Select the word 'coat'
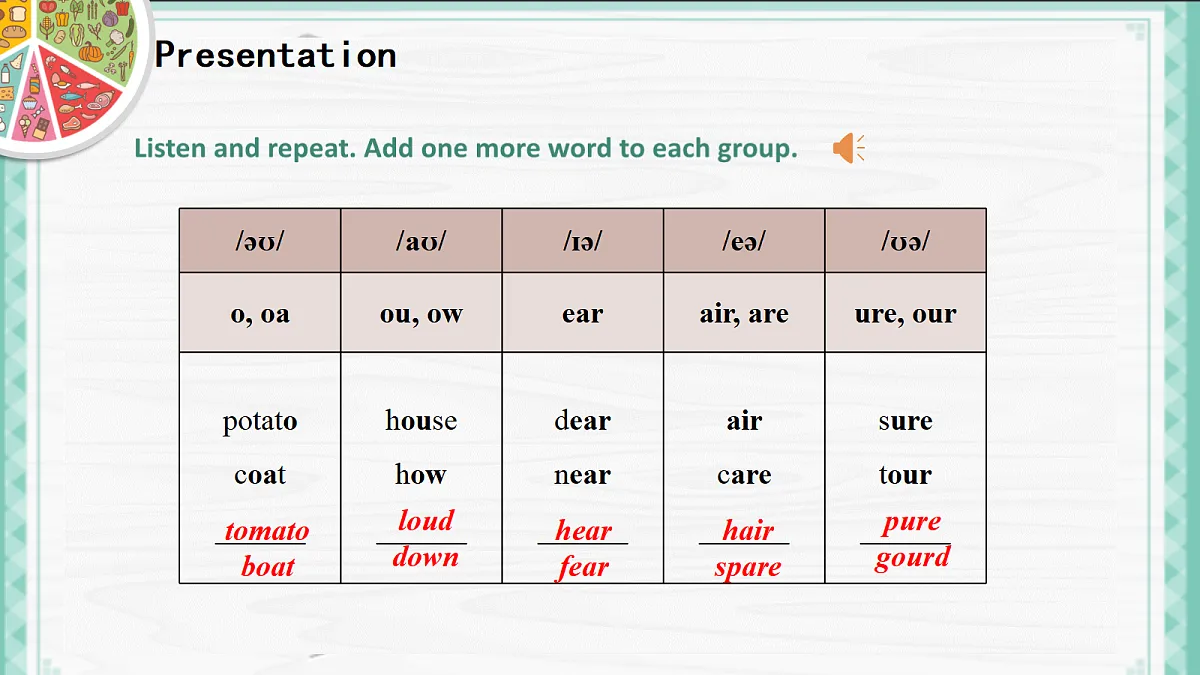The image size is (1200, 675). pos(260,475)
